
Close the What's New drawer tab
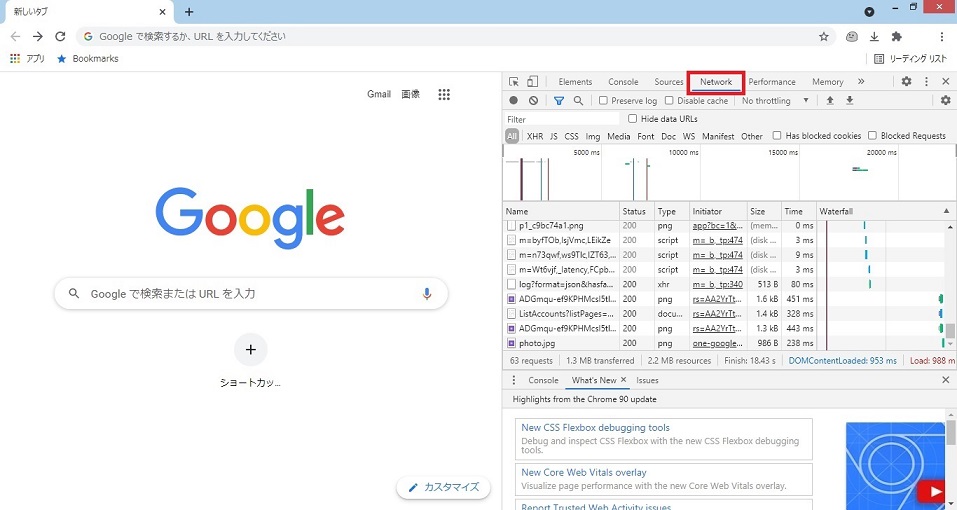click(623, 379)
